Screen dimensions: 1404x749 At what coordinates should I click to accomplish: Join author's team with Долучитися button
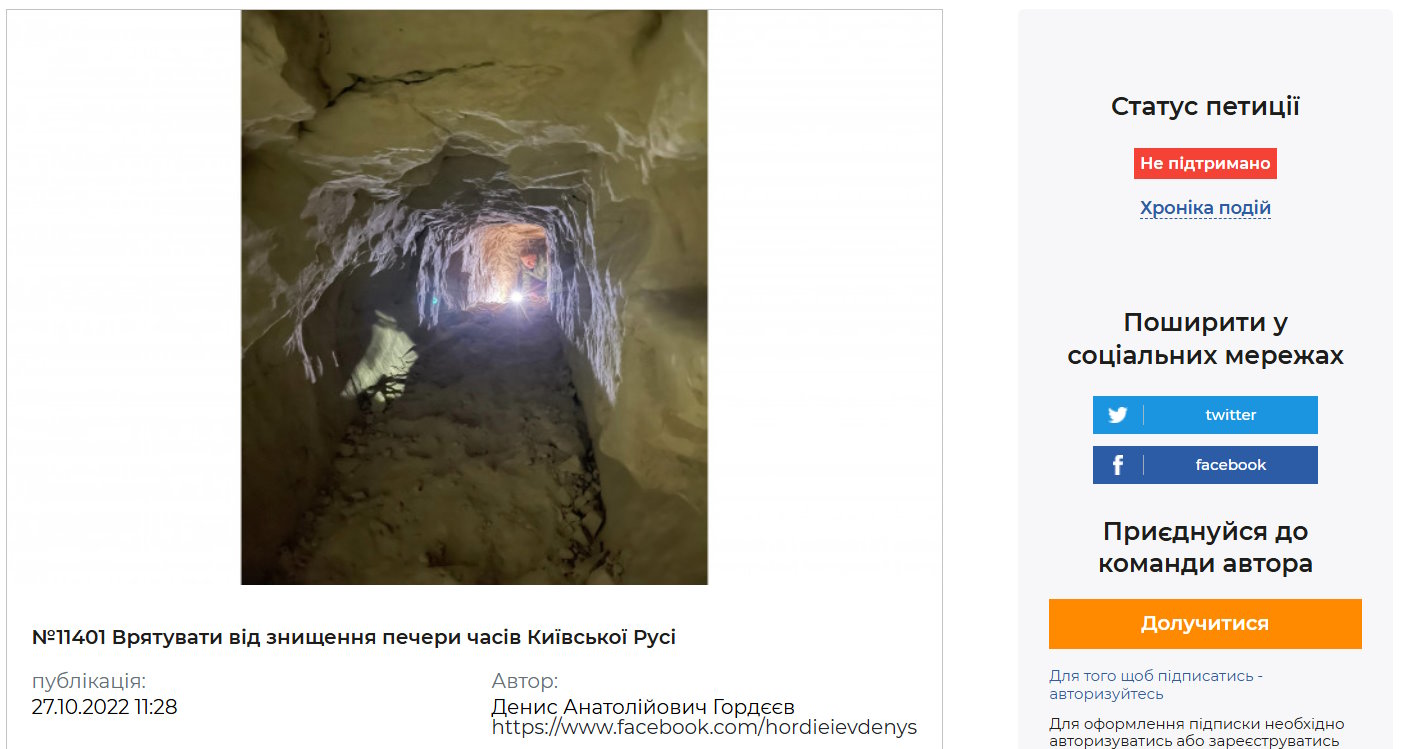click(1205, 624)
